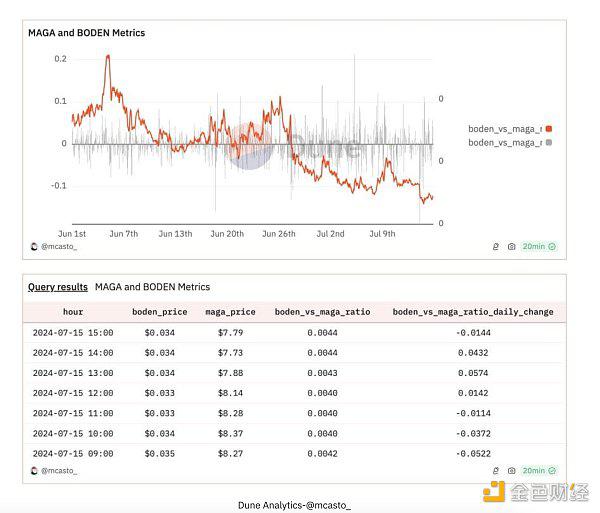Click the $7.73 maga_price cell
Screen dimensions: 600x513
tap(230, 353)
